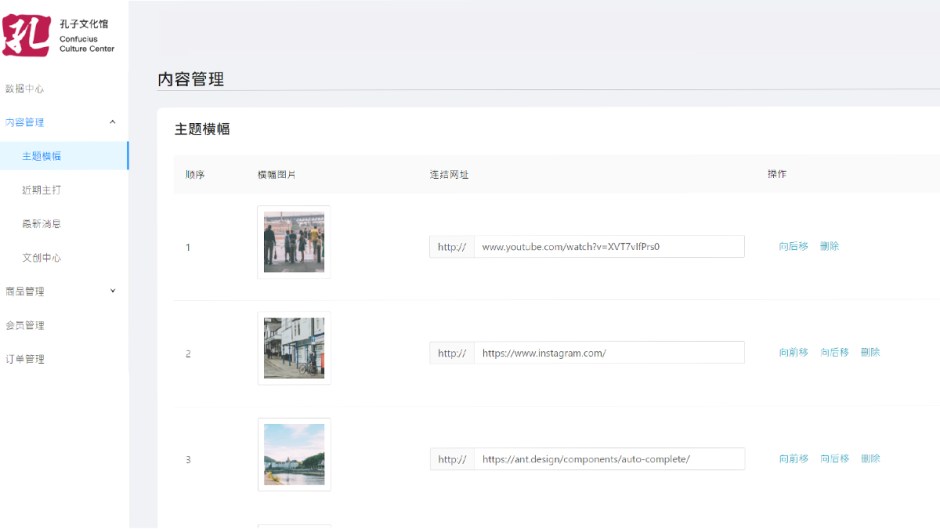Click 删除 link for row 1
Viewport: 940px width, 529px height.
pyautogui.click(x=829, y=246)
